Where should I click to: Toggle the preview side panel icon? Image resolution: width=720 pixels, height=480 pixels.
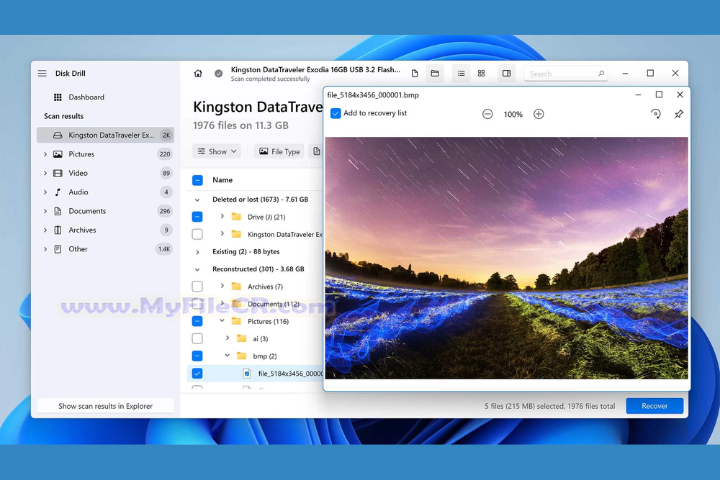coord(506,73)
